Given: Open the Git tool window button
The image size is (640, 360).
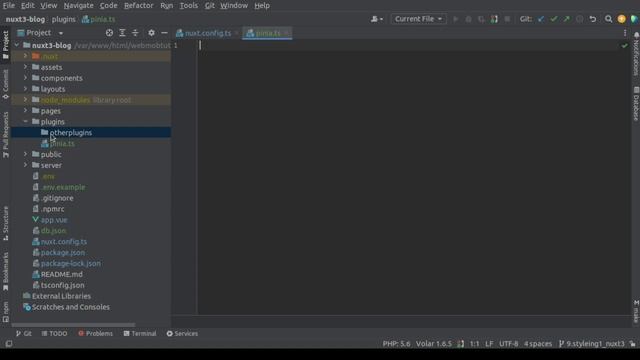Looking at the screenshot, I should 23,333.
